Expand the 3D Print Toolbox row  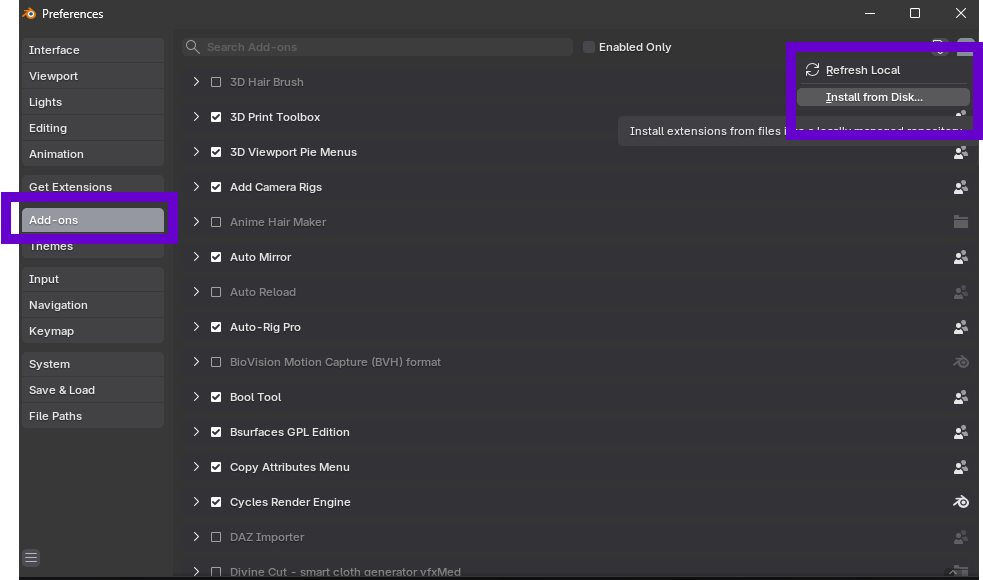[196, 117]
